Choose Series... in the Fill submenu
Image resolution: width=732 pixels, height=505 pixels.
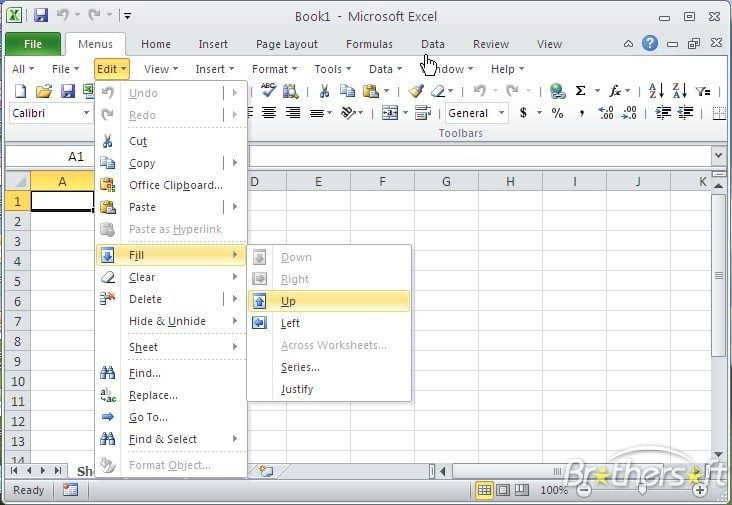(329, 367)
